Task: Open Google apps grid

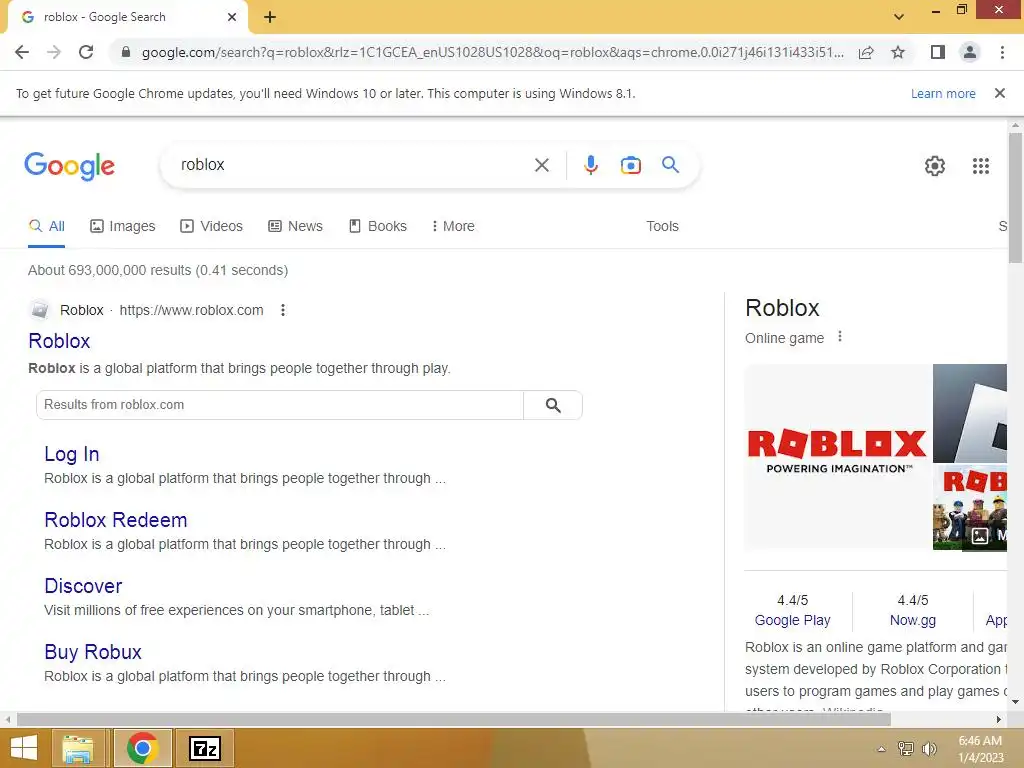Action: pos(981,166)
